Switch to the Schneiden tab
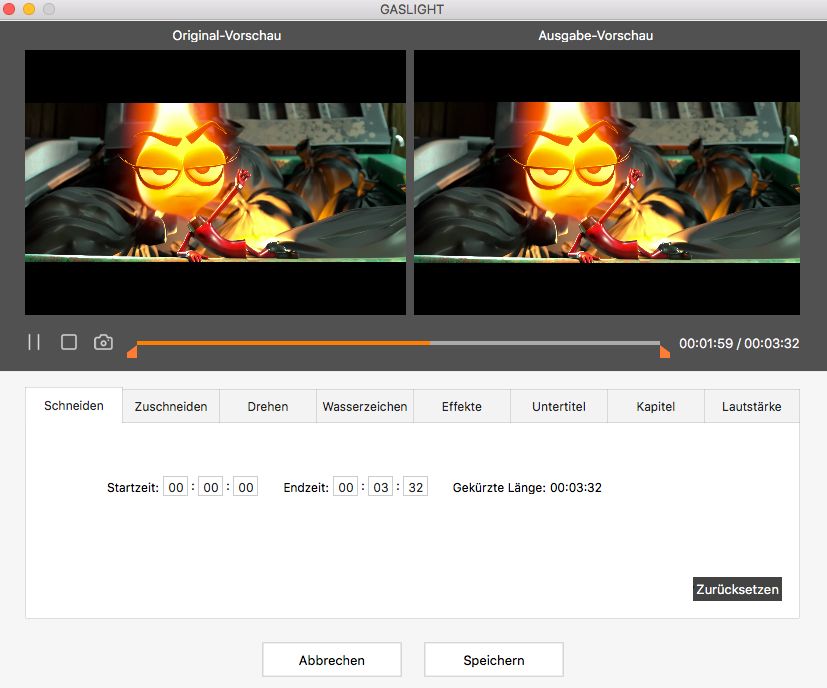Viewport: 827px width, 688px height. pos(74,406)
